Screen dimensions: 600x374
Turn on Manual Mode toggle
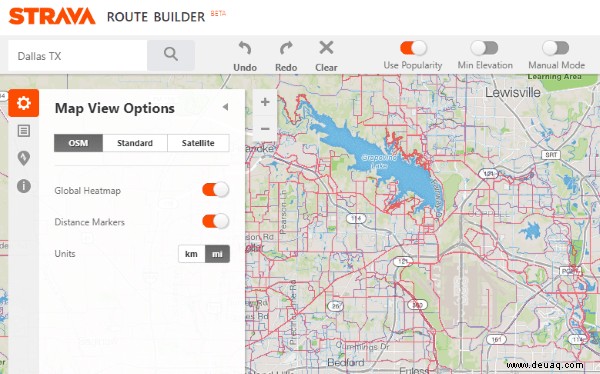tap(556, 48)
